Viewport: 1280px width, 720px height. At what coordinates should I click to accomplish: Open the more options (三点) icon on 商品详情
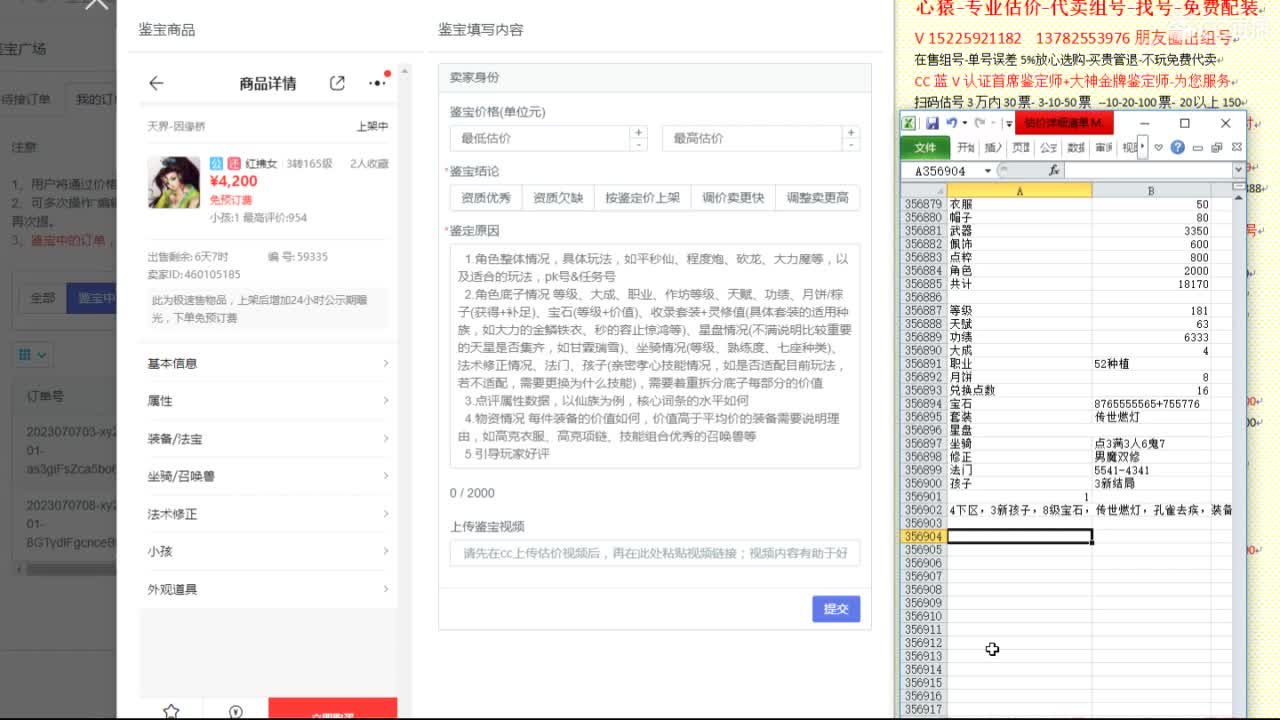coord(377,84)
